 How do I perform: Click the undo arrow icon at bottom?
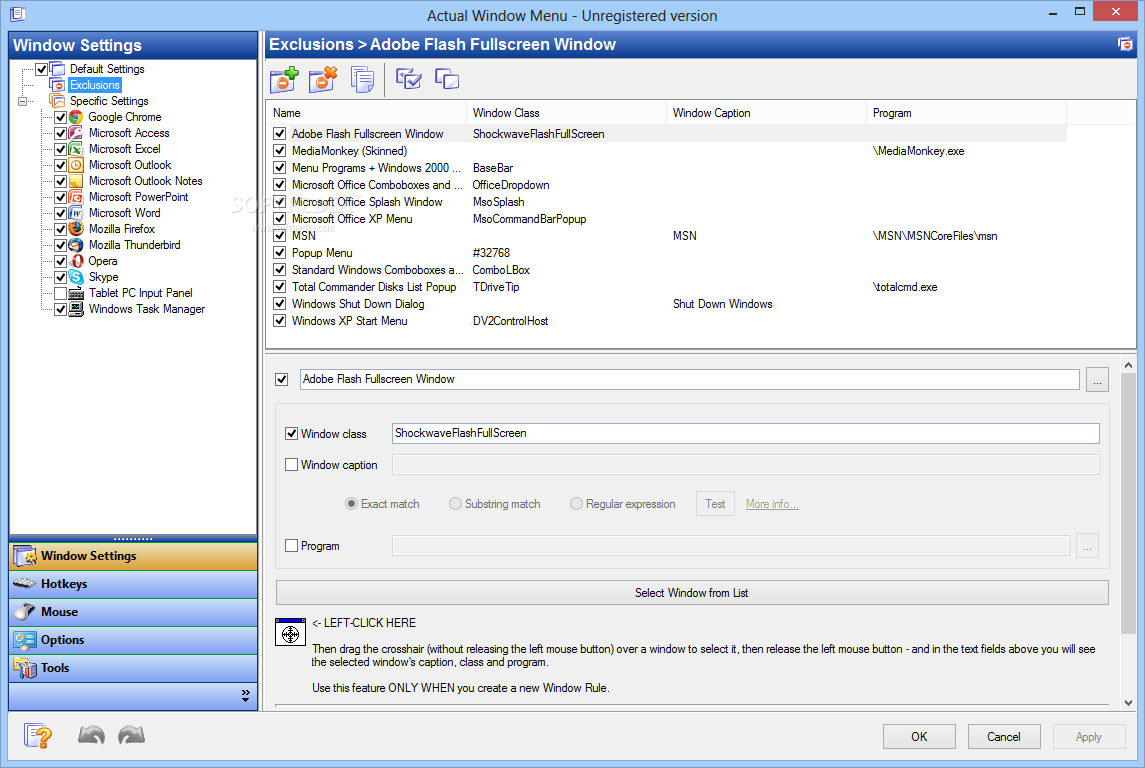click(91, 735)
